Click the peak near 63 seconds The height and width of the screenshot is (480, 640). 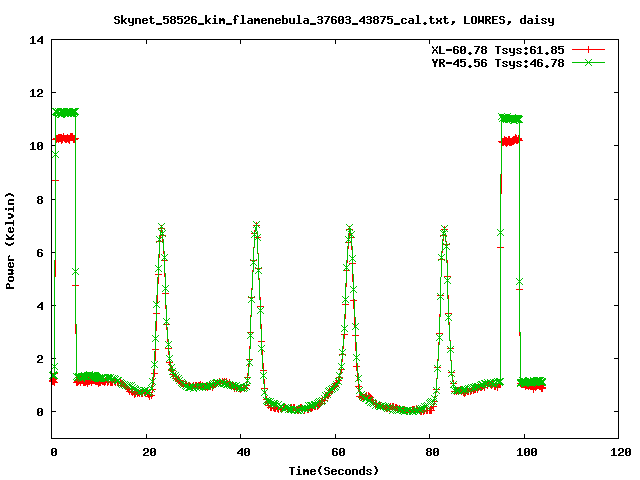point(350,228)
